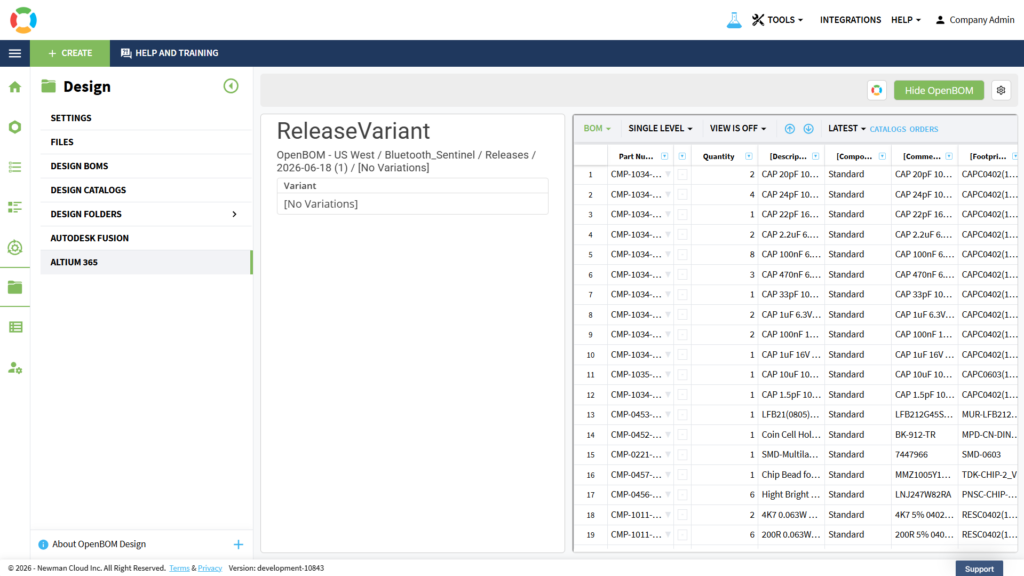Open Component column filter icon
1024x576 pixels.
[882, 156]
